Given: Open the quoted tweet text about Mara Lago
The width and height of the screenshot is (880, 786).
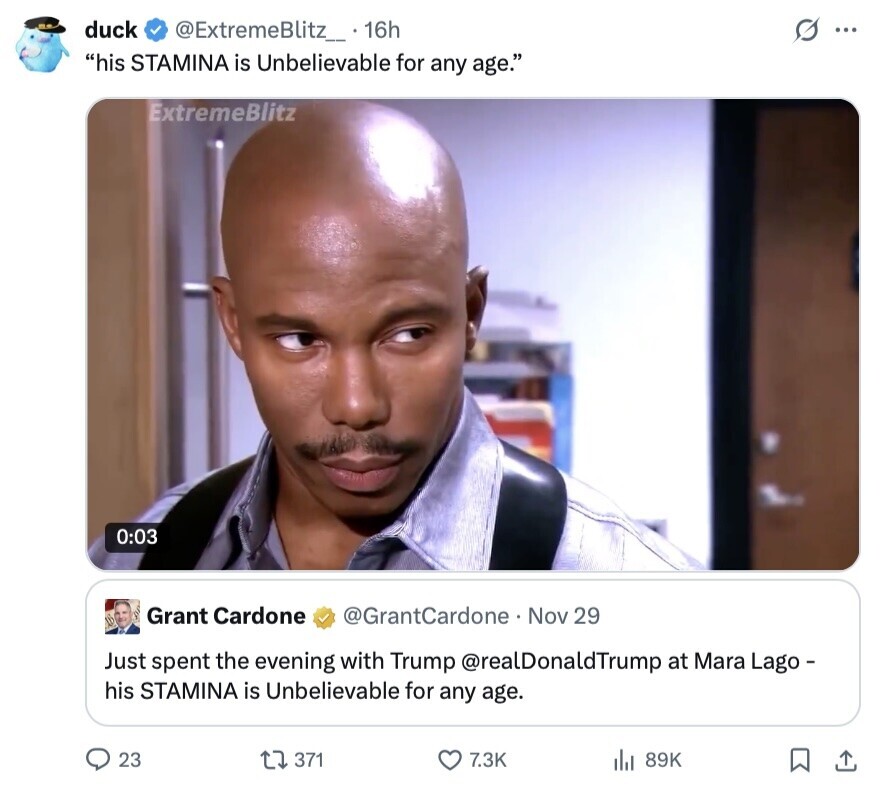Looking at the screenshot, I should pyautogui.click(x=460, y=676).
